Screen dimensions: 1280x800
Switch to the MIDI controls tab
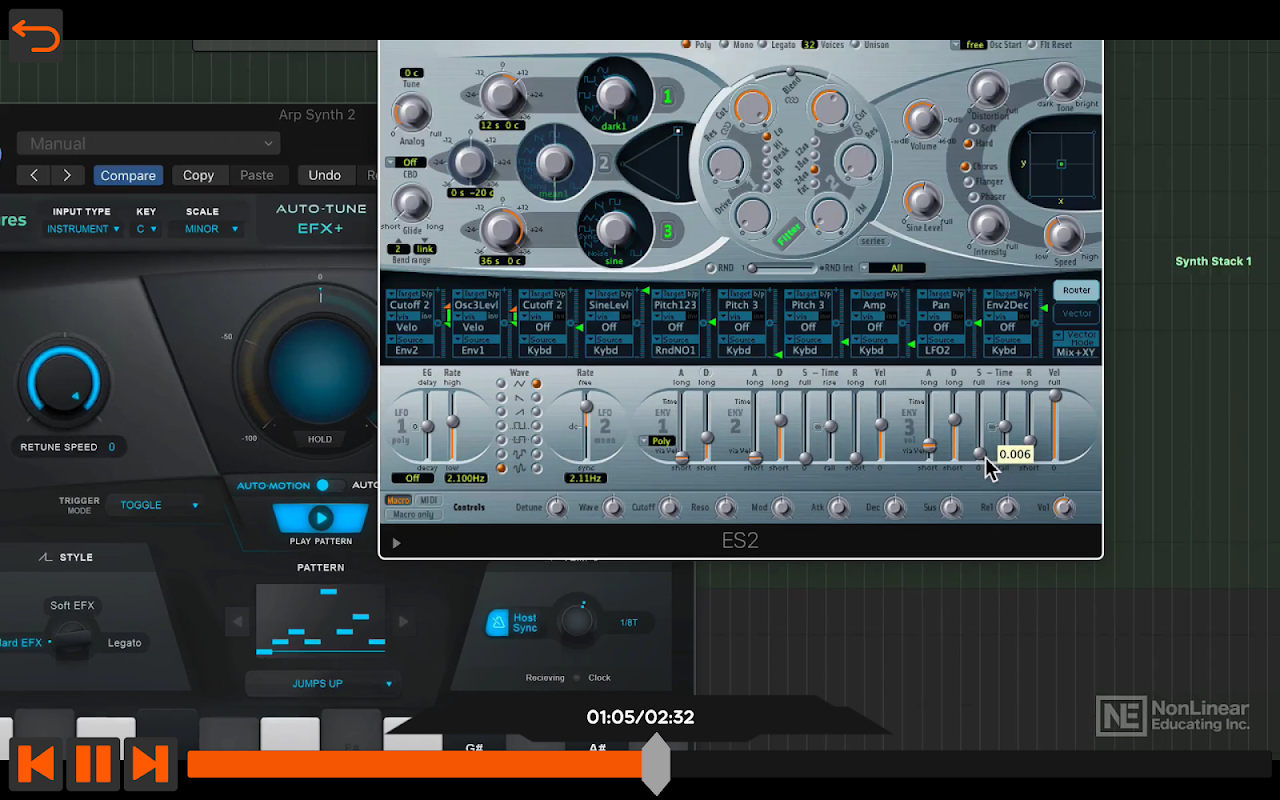[428, 500]
